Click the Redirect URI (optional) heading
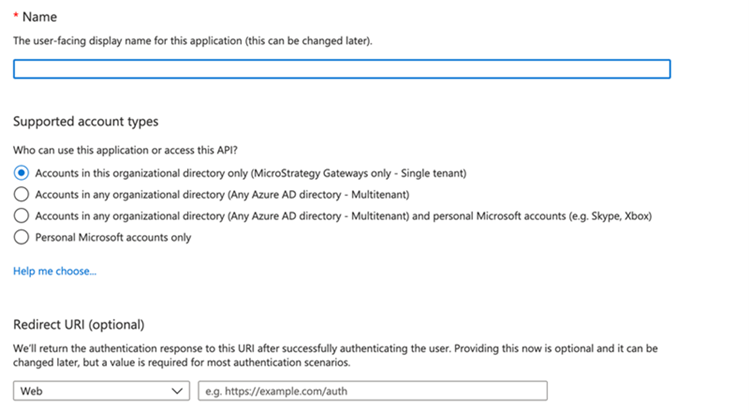Image resolution: width=750 pixels, height=413 pixels. (78, 325)
